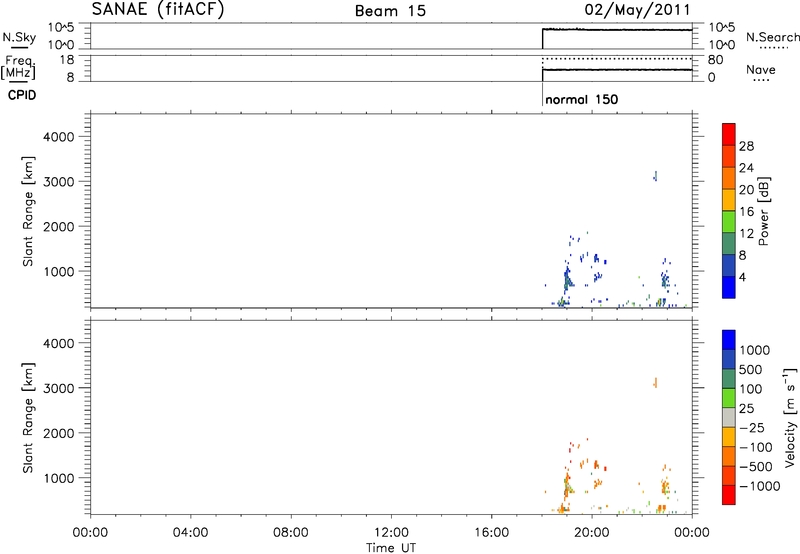This screenshot has width=800, height=554.
Task: Click the 500 velocity scale label
Action: click(x=751, y=370)
